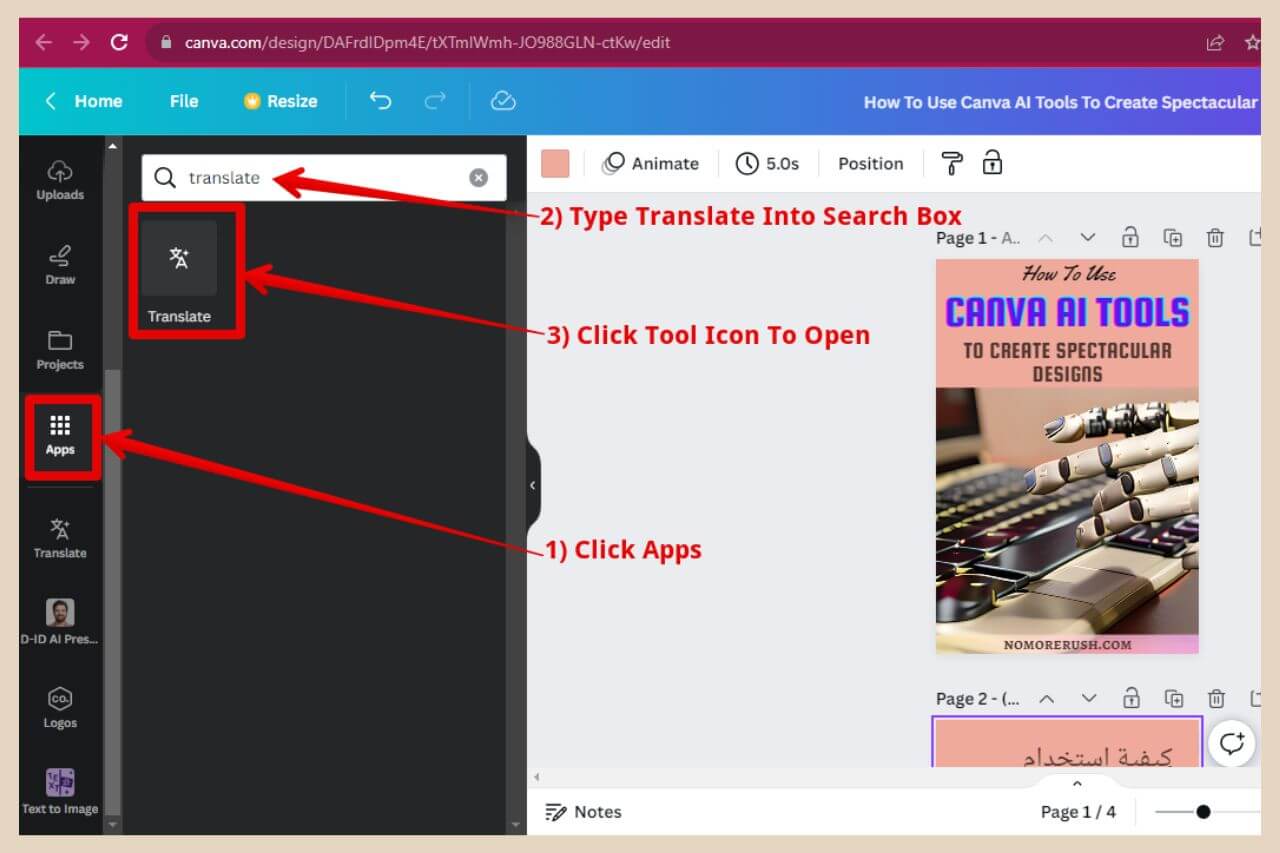Screen dimensions: 1280x853
Task: Adjust the zoom slider
Action: click(1203, 812)
